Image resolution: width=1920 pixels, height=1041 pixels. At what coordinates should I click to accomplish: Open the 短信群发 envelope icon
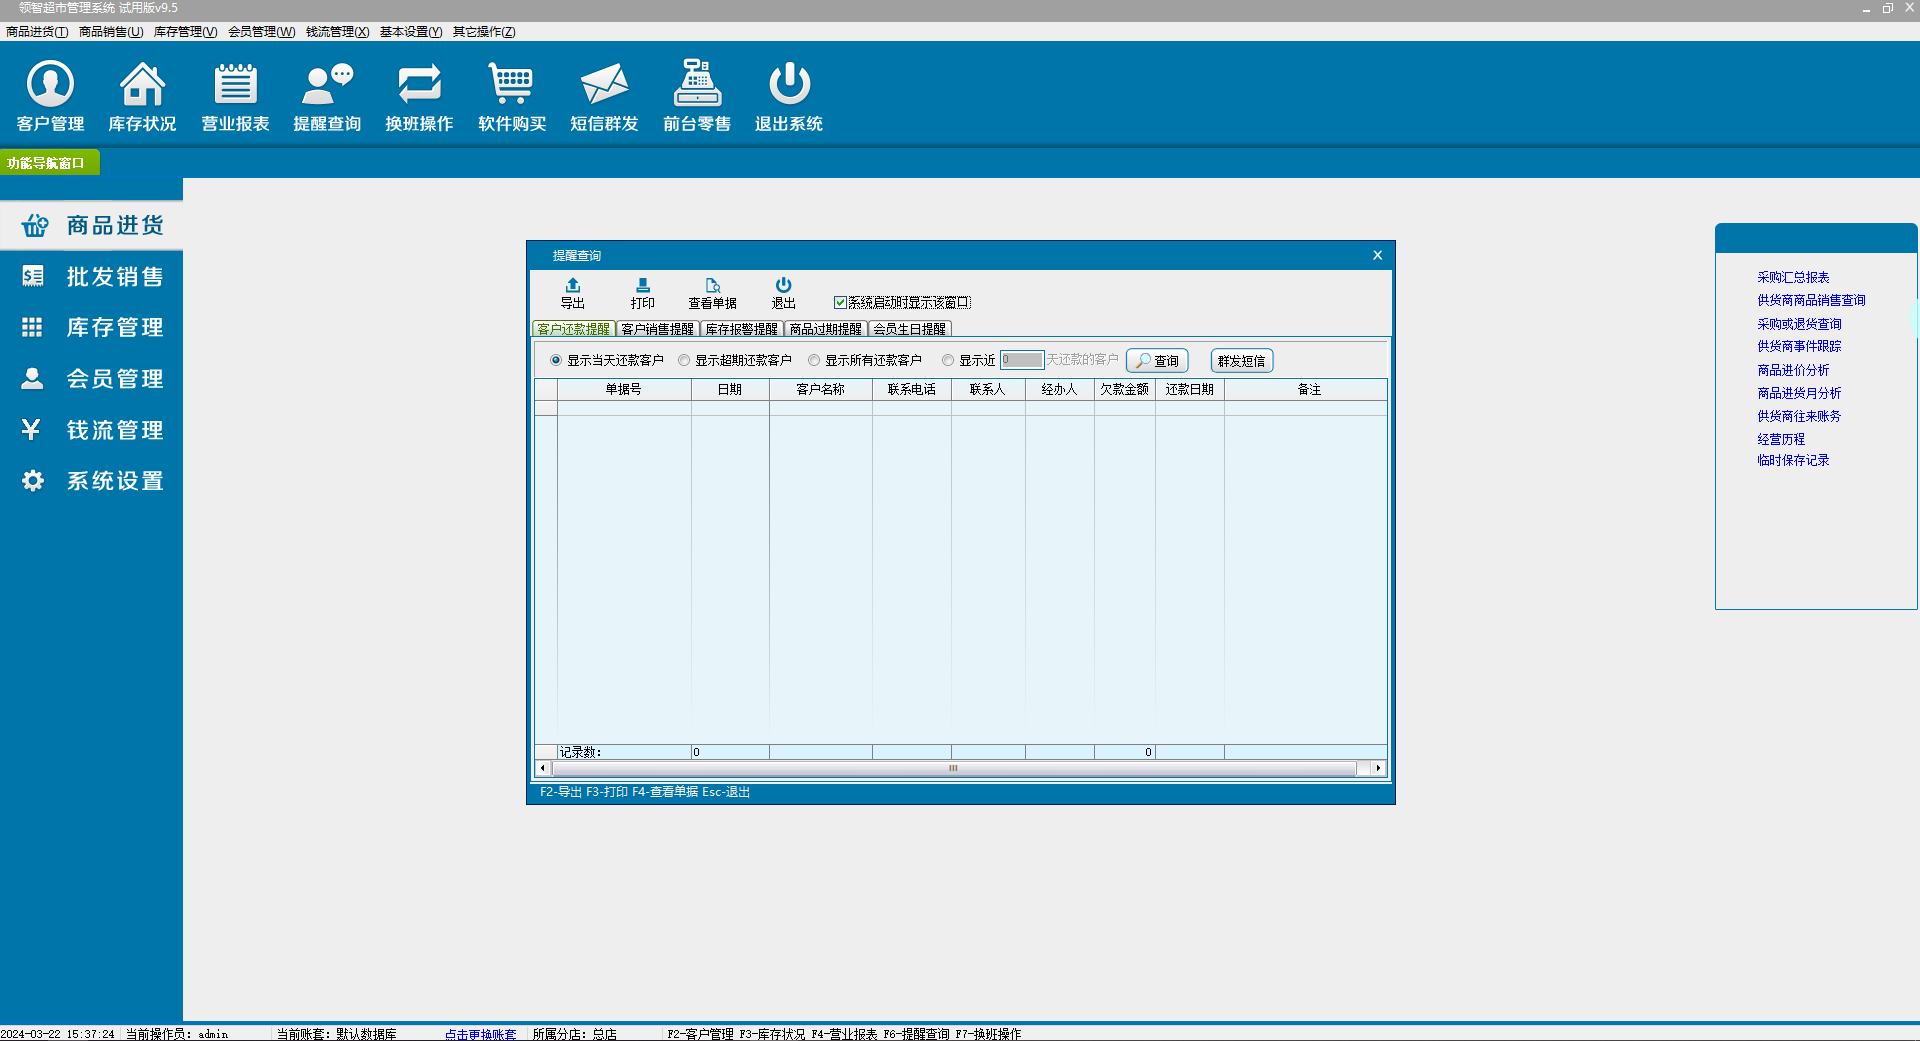point(604,85)
